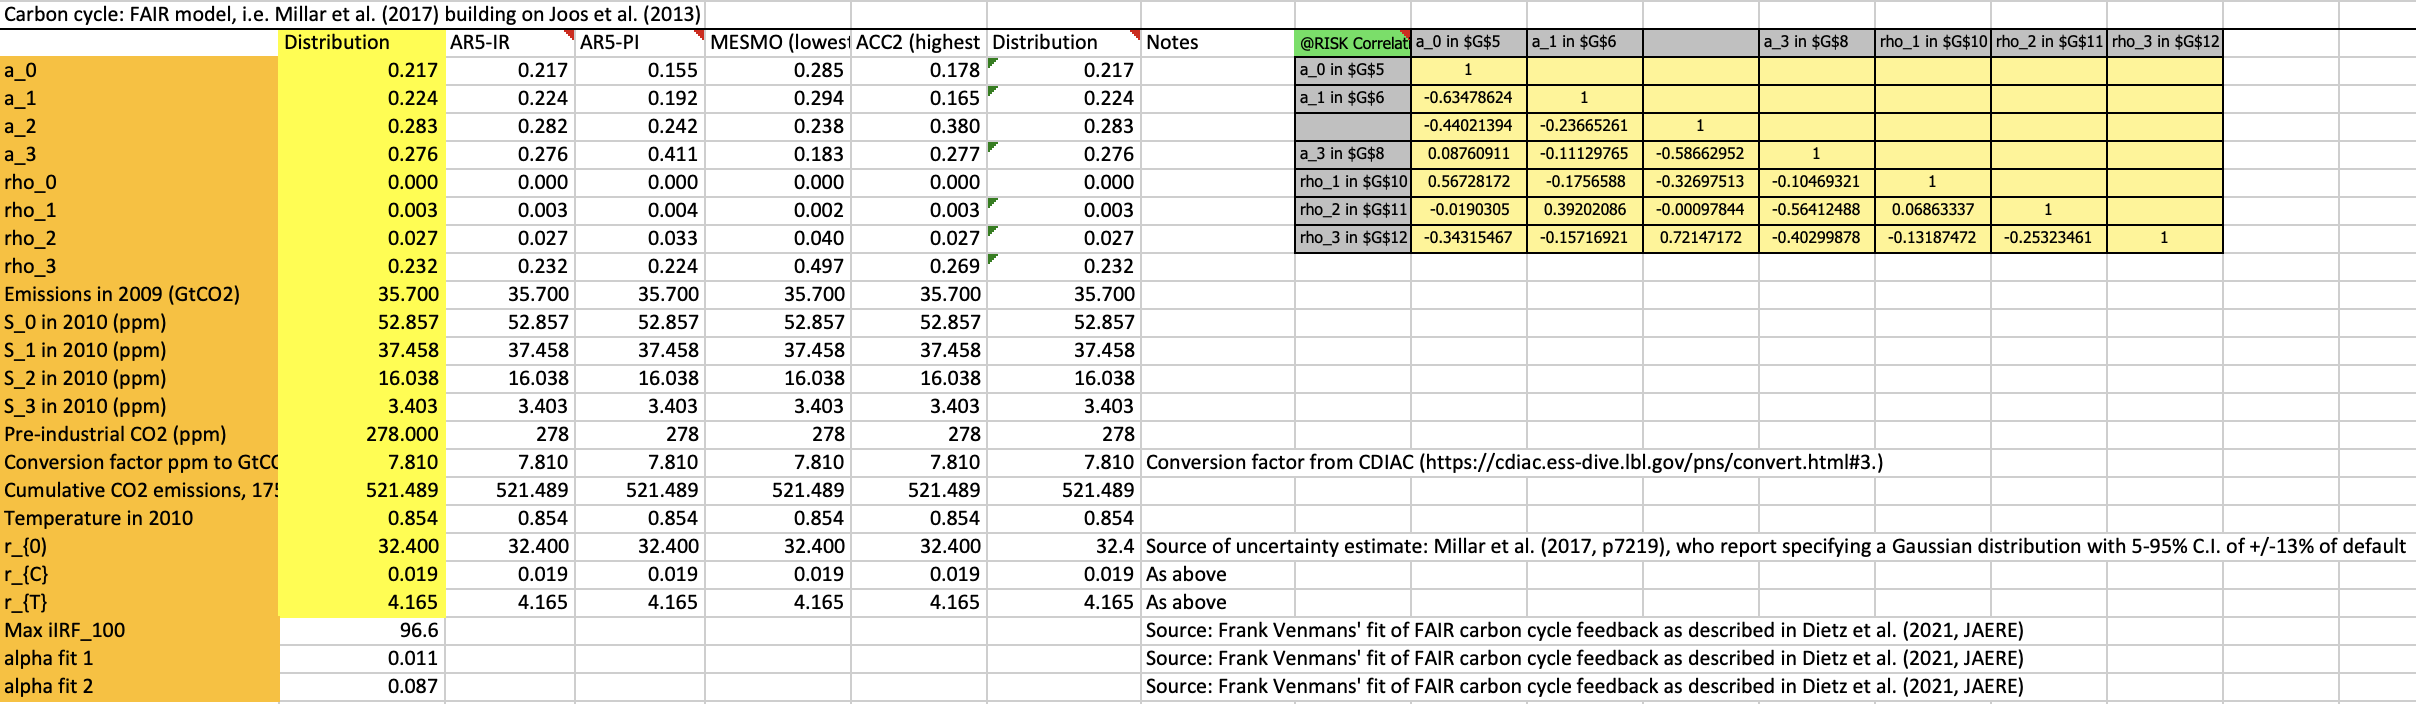Screen dimensions: 2416x704
Task: Click the yellow Distribution value 278.000
Action: tap(402, 434)
